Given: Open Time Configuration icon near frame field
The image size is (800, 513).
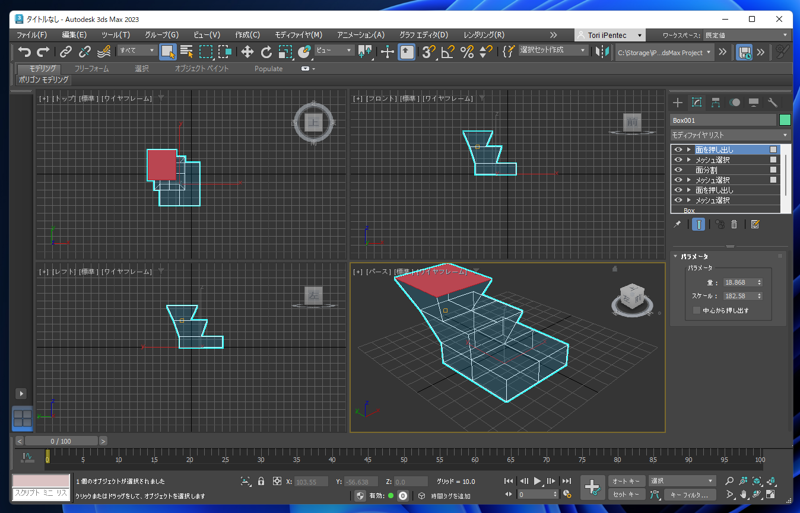Looking at the screenshot, I should (x=567, y=494).
